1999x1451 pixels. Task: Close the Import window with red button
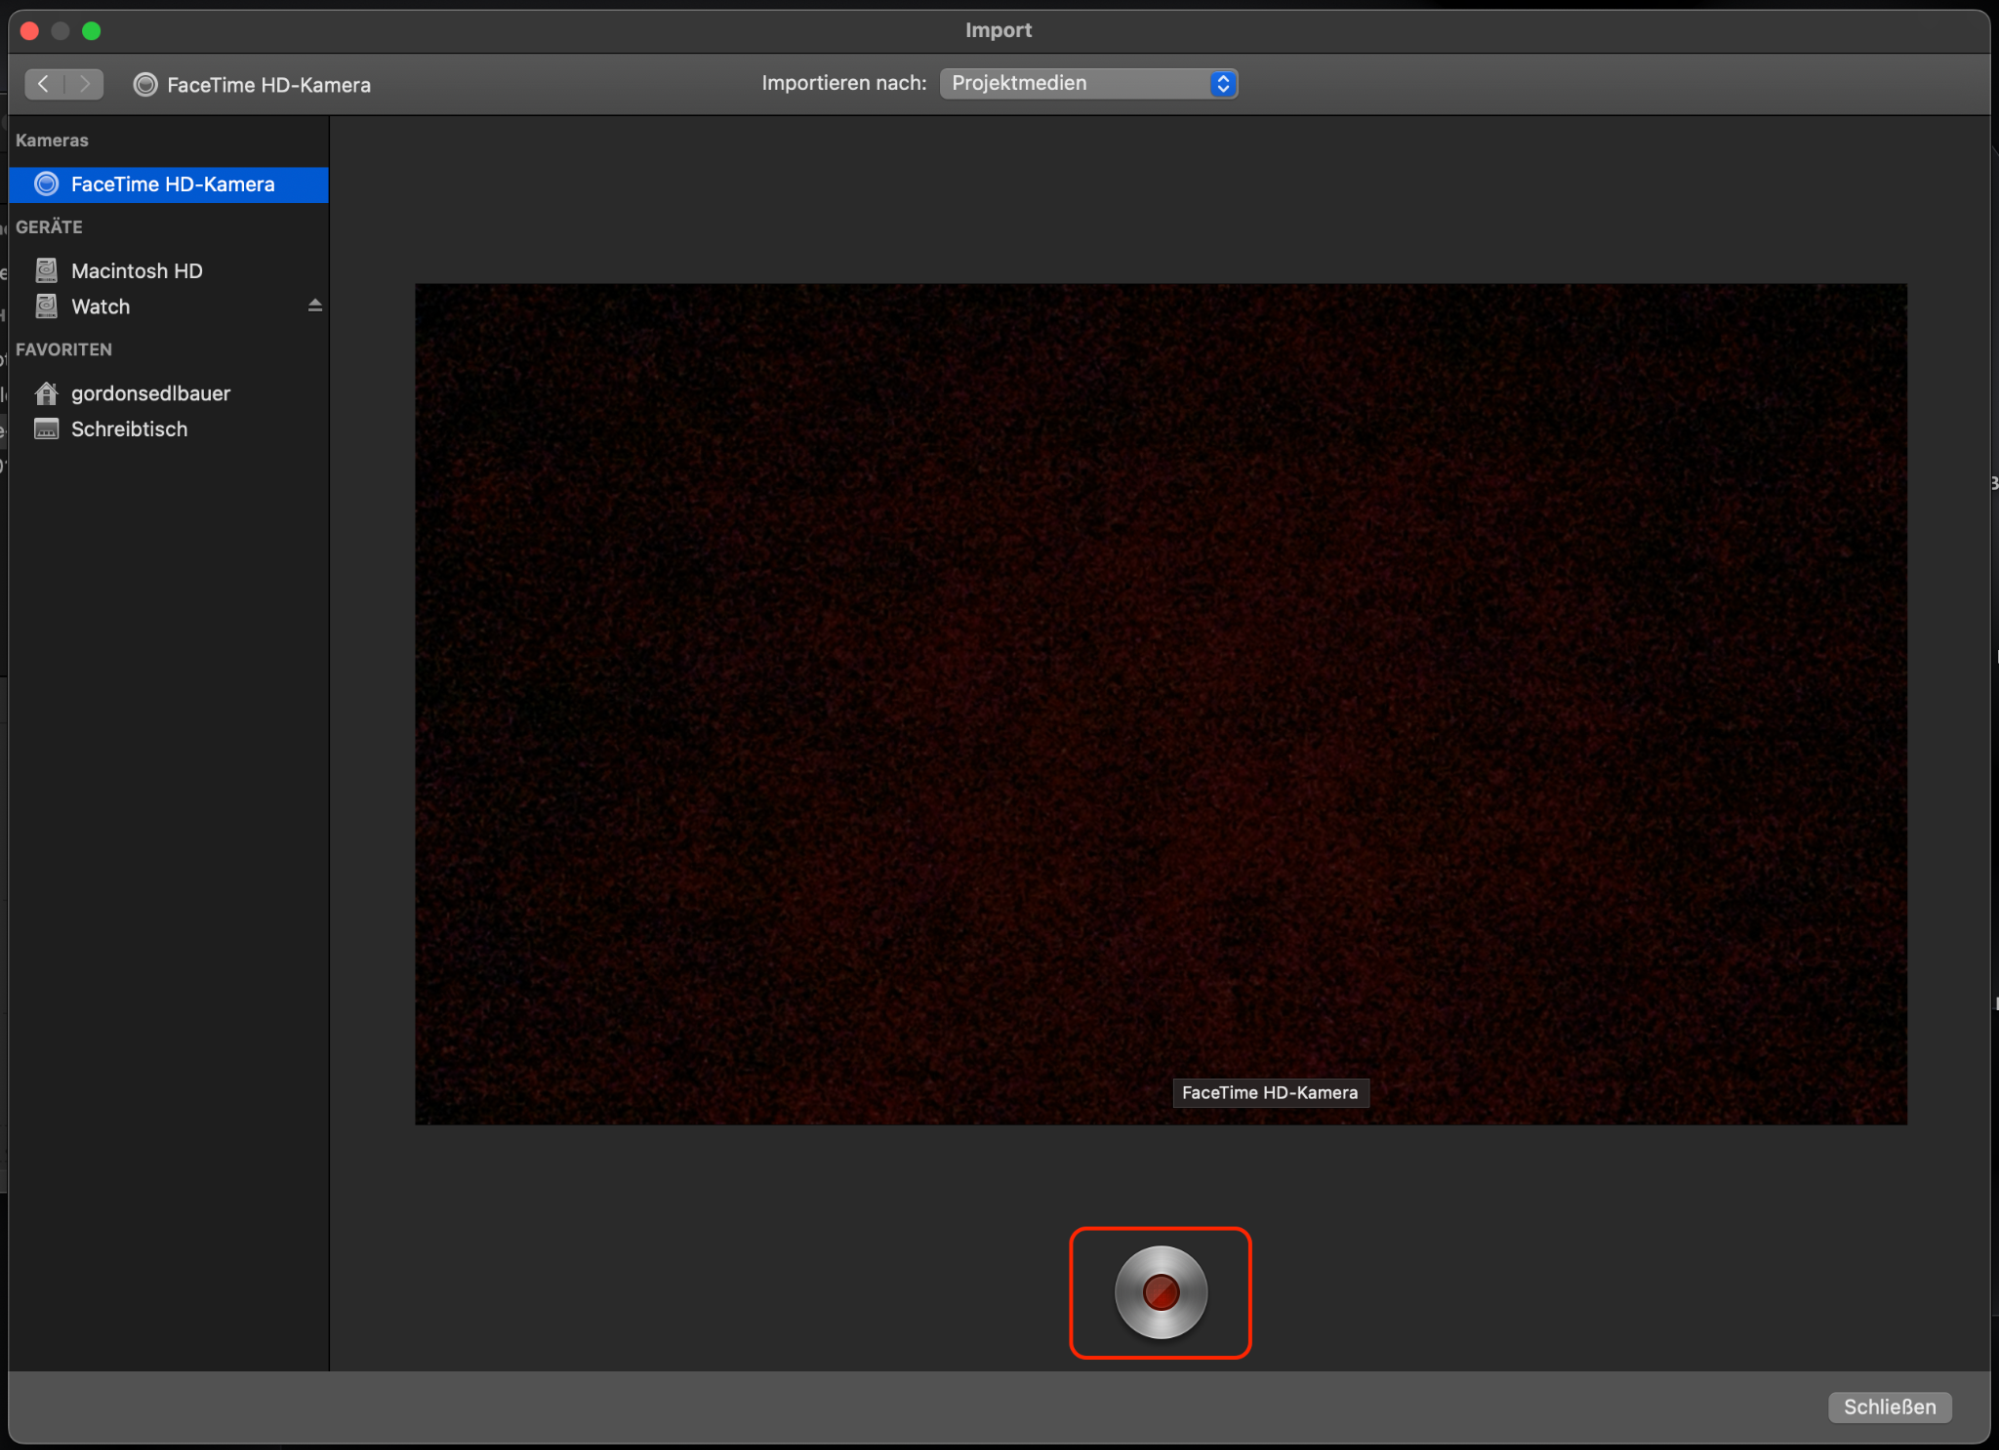pyautogui.click(x=30, y=31)
